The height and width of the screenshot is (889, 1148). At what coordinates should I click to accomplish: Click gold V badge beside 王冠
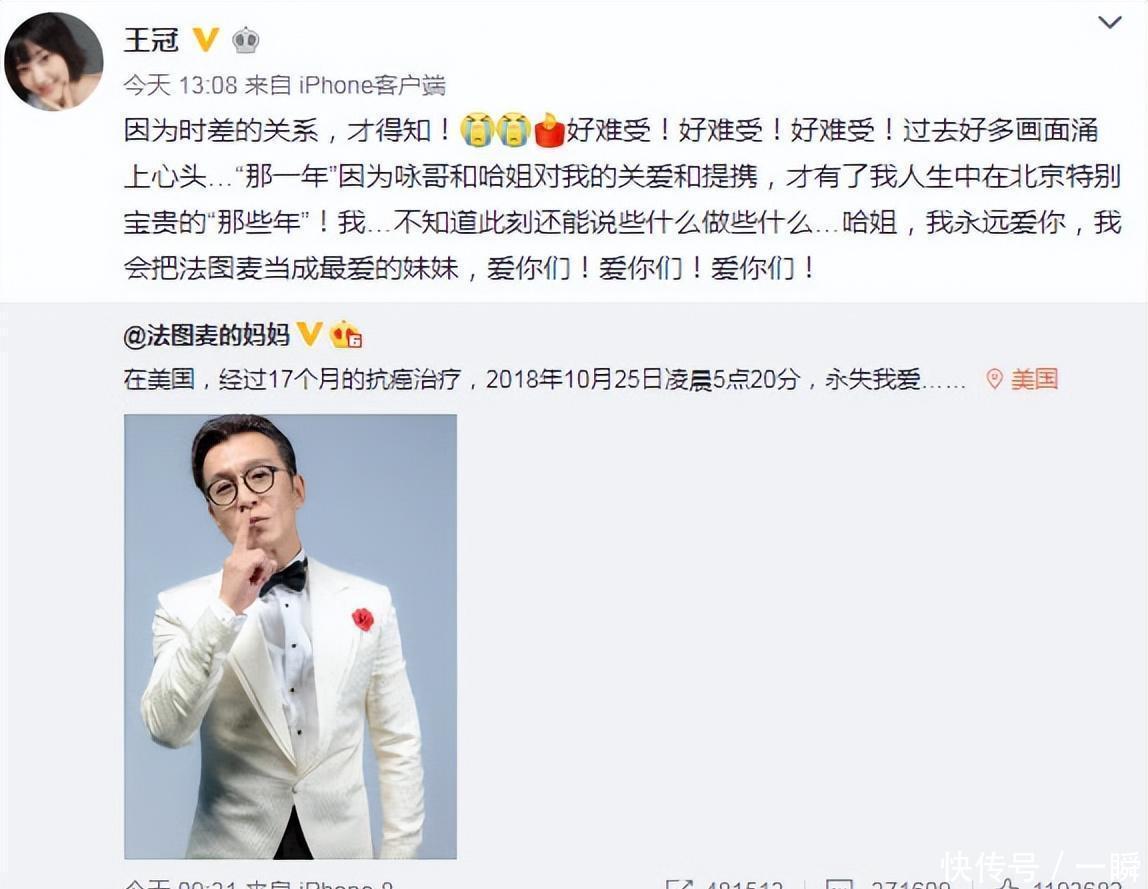[206, 40]
